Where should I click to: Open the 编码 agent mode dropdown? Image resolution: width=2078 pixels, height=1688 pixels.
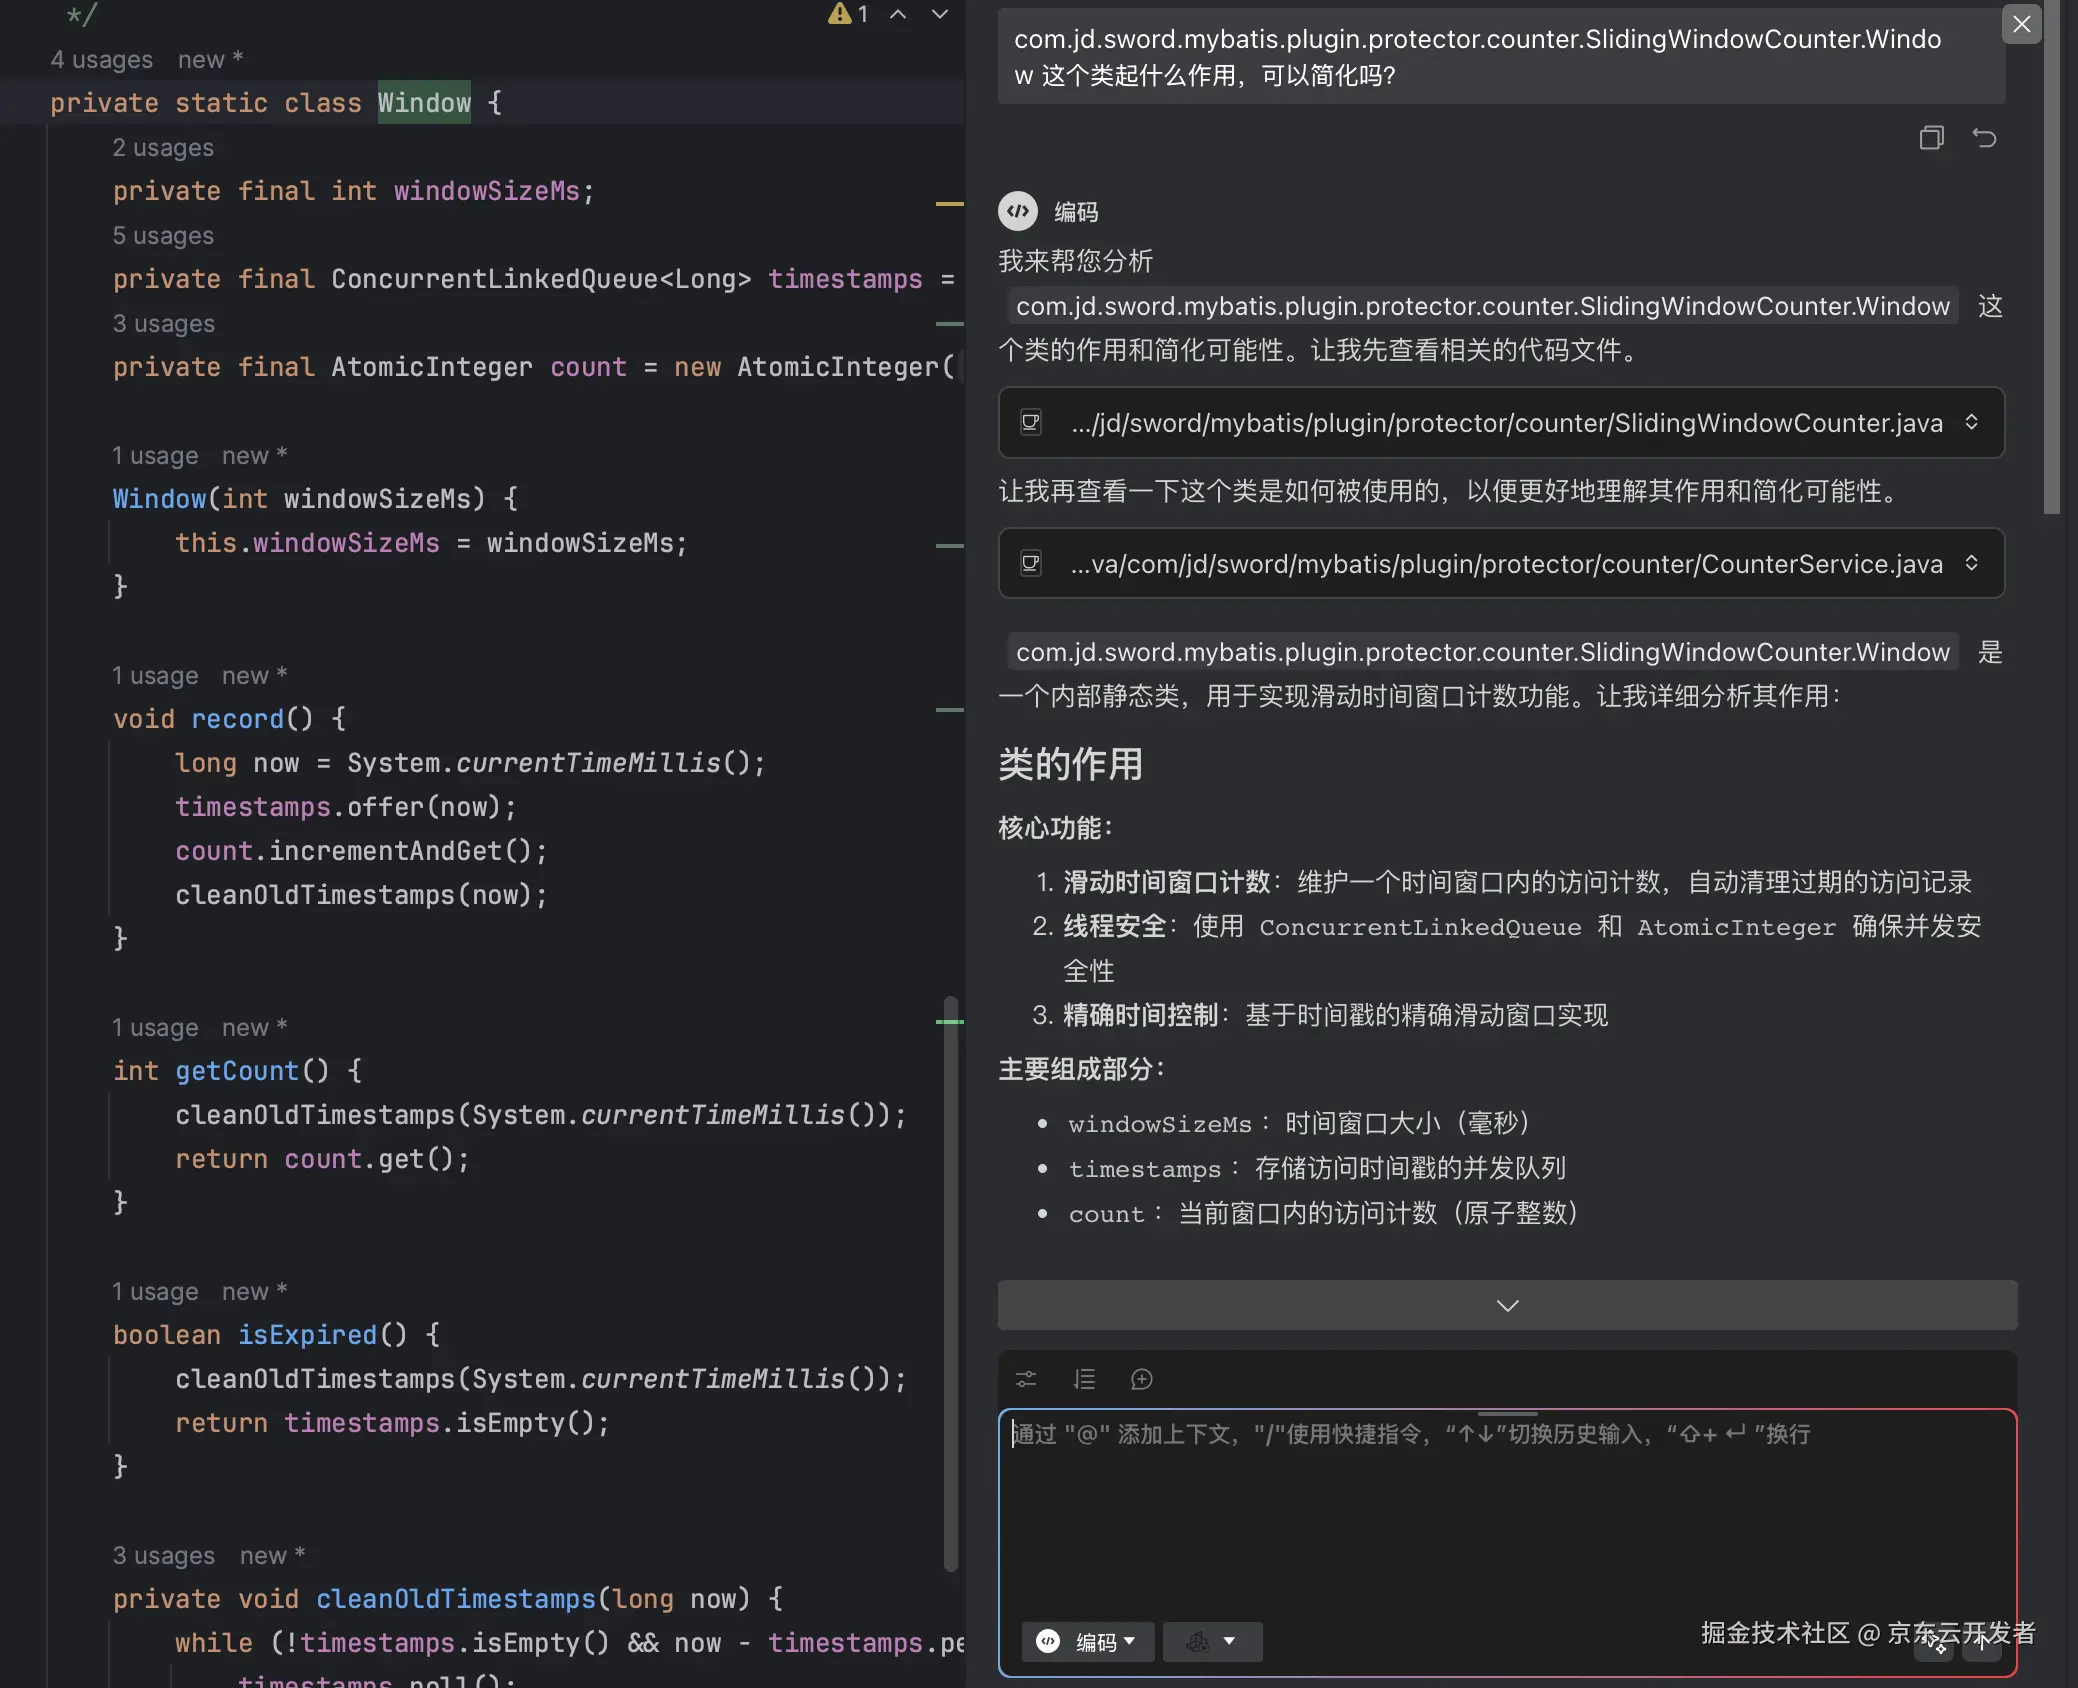pos(1087,1642)
